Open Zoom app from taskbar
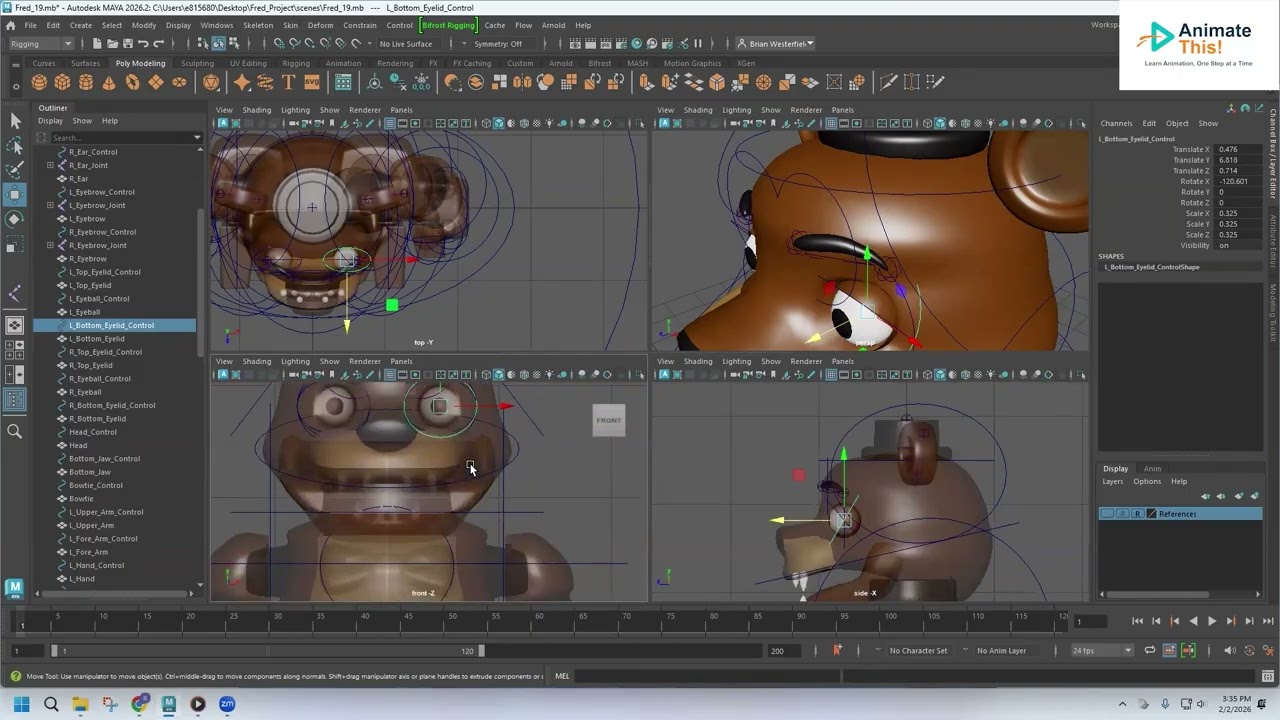Image resolution: width=1280 pixels, height=720 pixels. click(x=227, y=704)
